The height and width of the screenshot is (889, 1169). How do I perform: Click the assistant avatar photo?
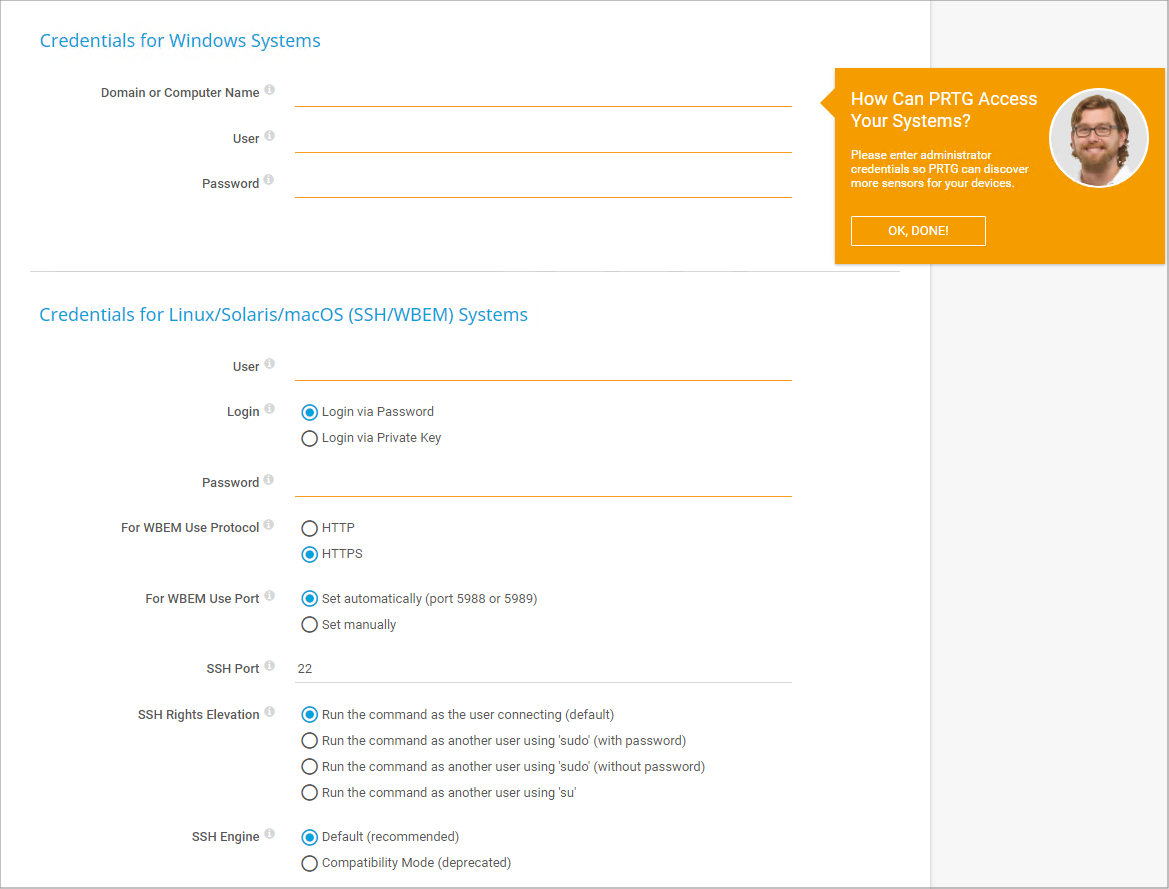coord(1098,138)
